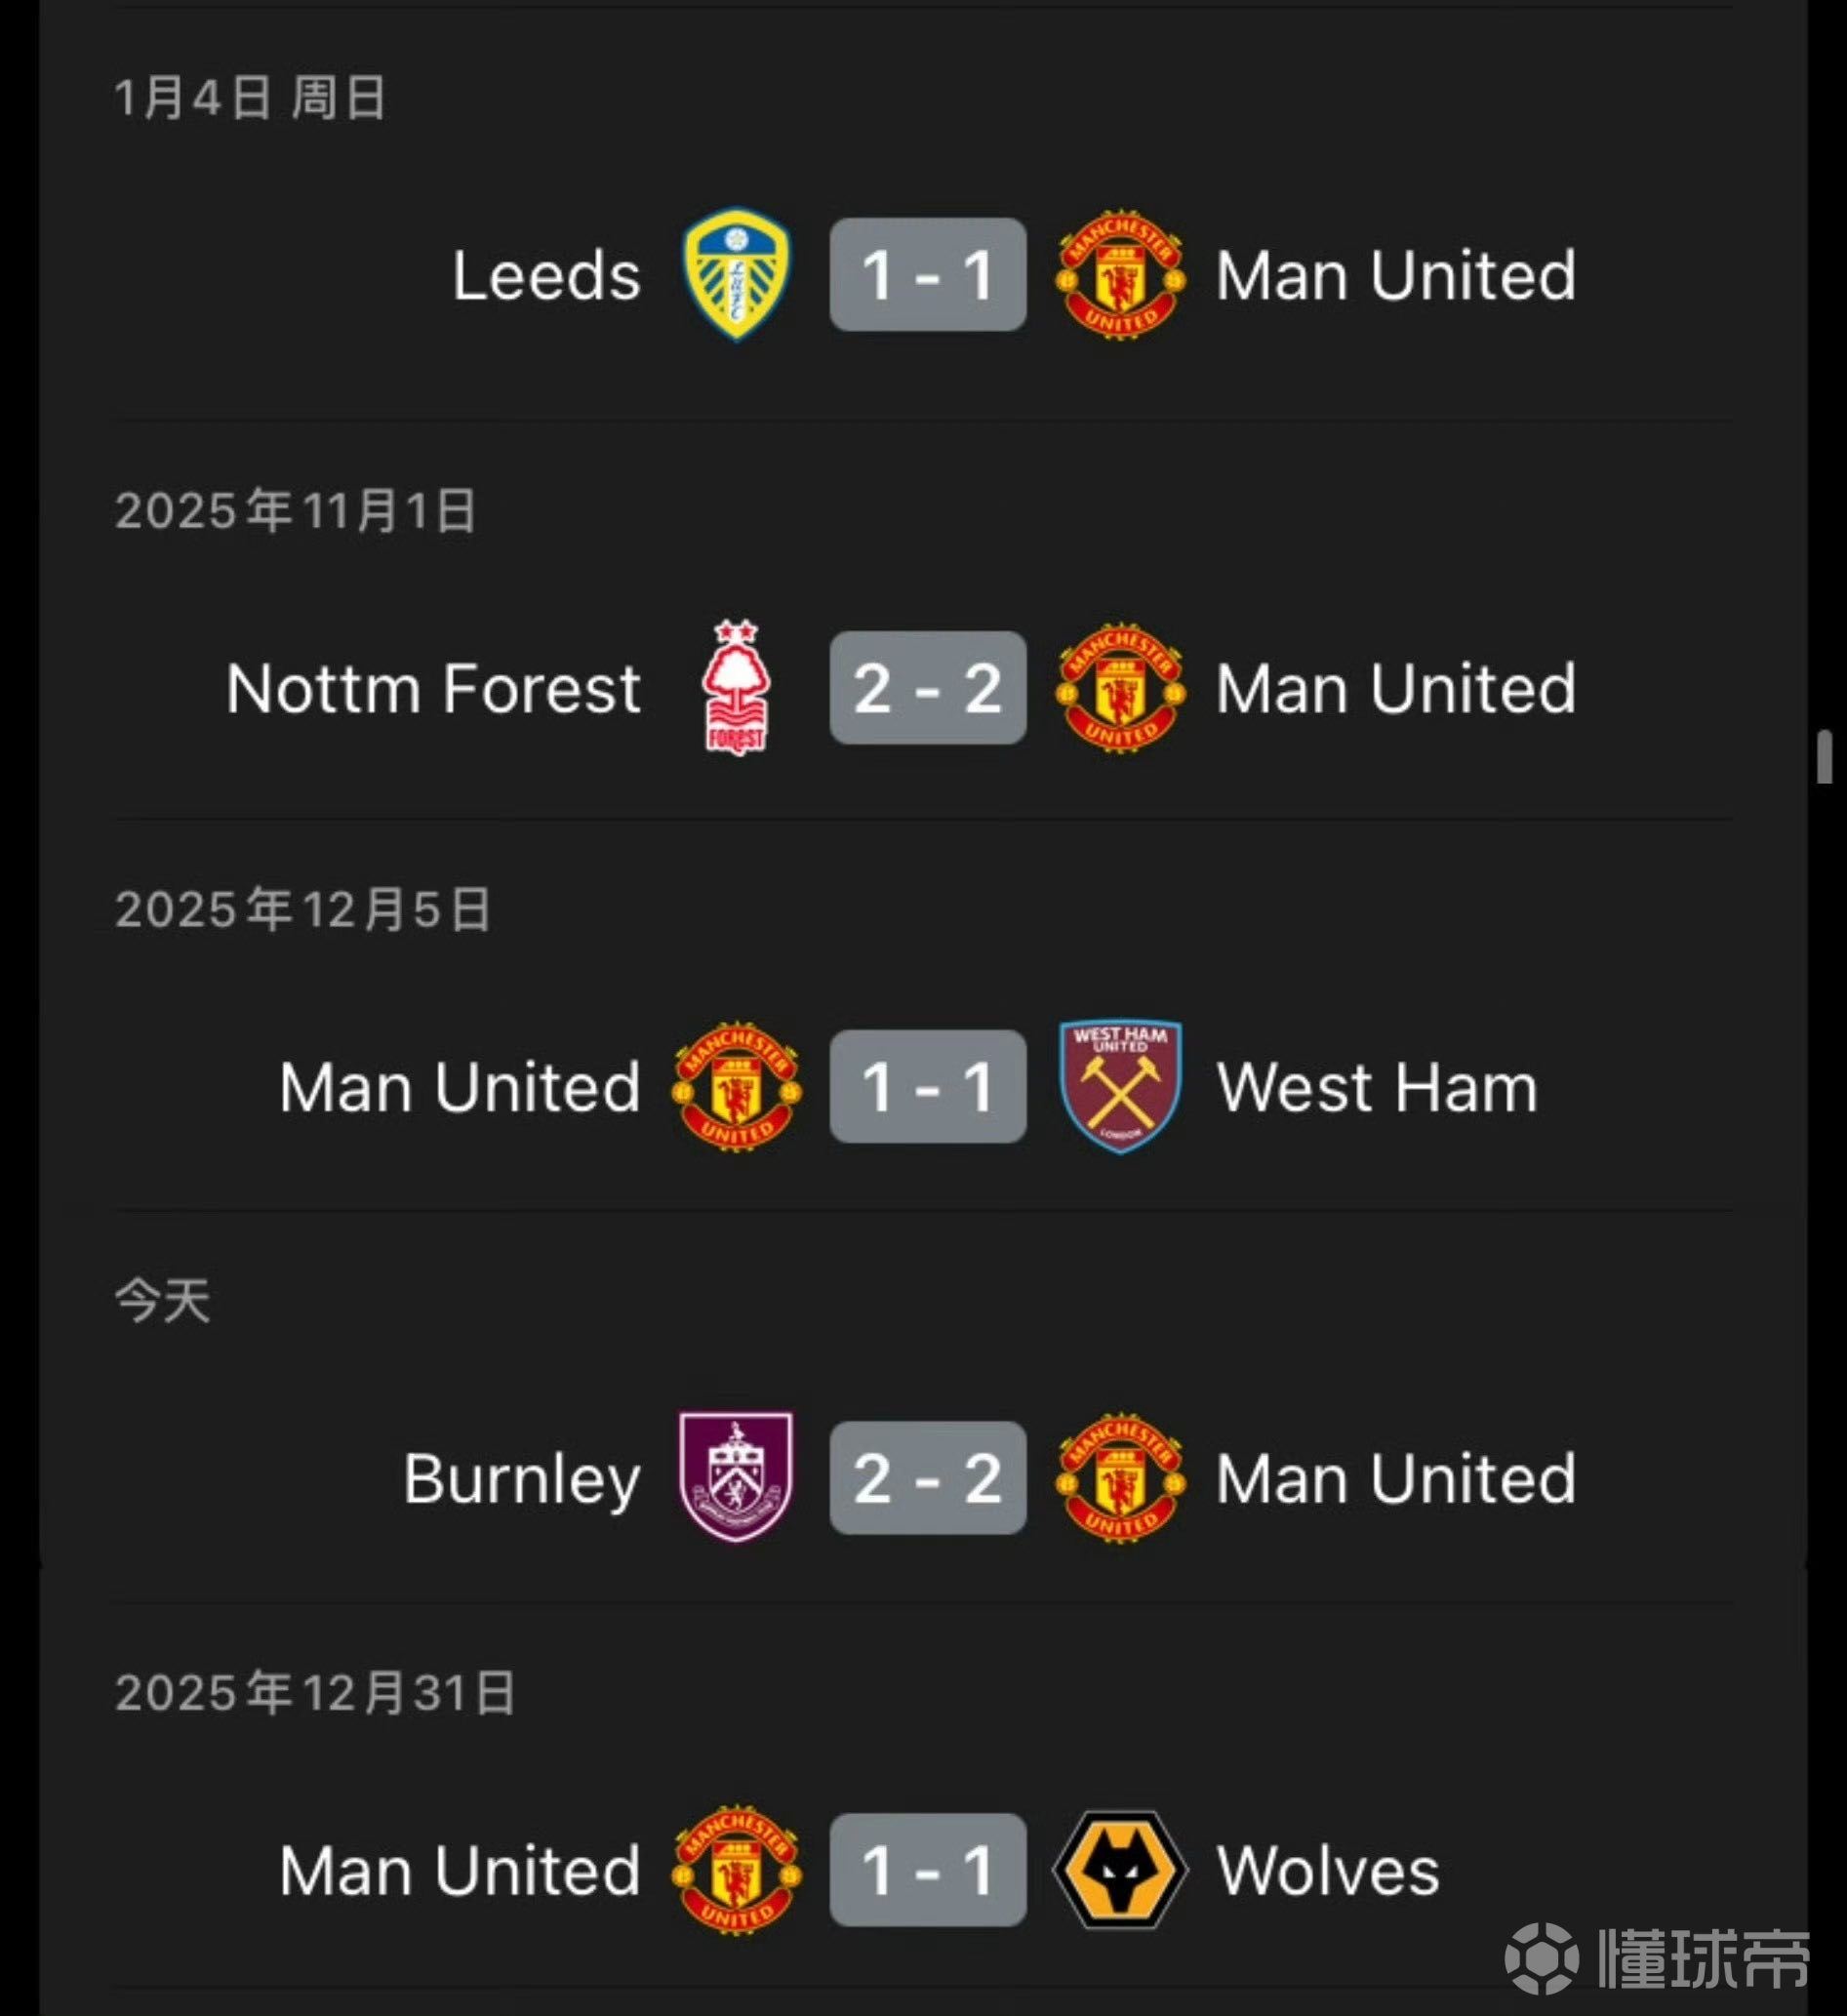The width and height of the screenshot is (1847, 2016).
Task: Open the Nottm Forest 2 - 2 score
Action: (927, 688)
